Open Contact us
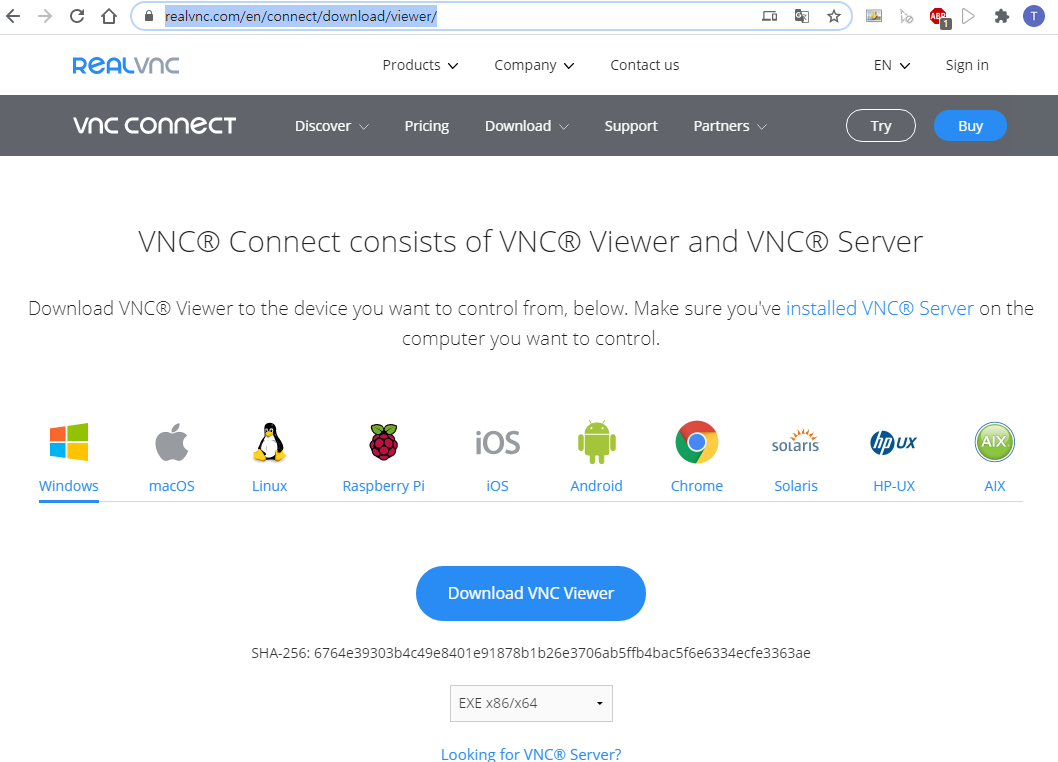This screenshot has width=1058, height=762. [x=644, y=65]
